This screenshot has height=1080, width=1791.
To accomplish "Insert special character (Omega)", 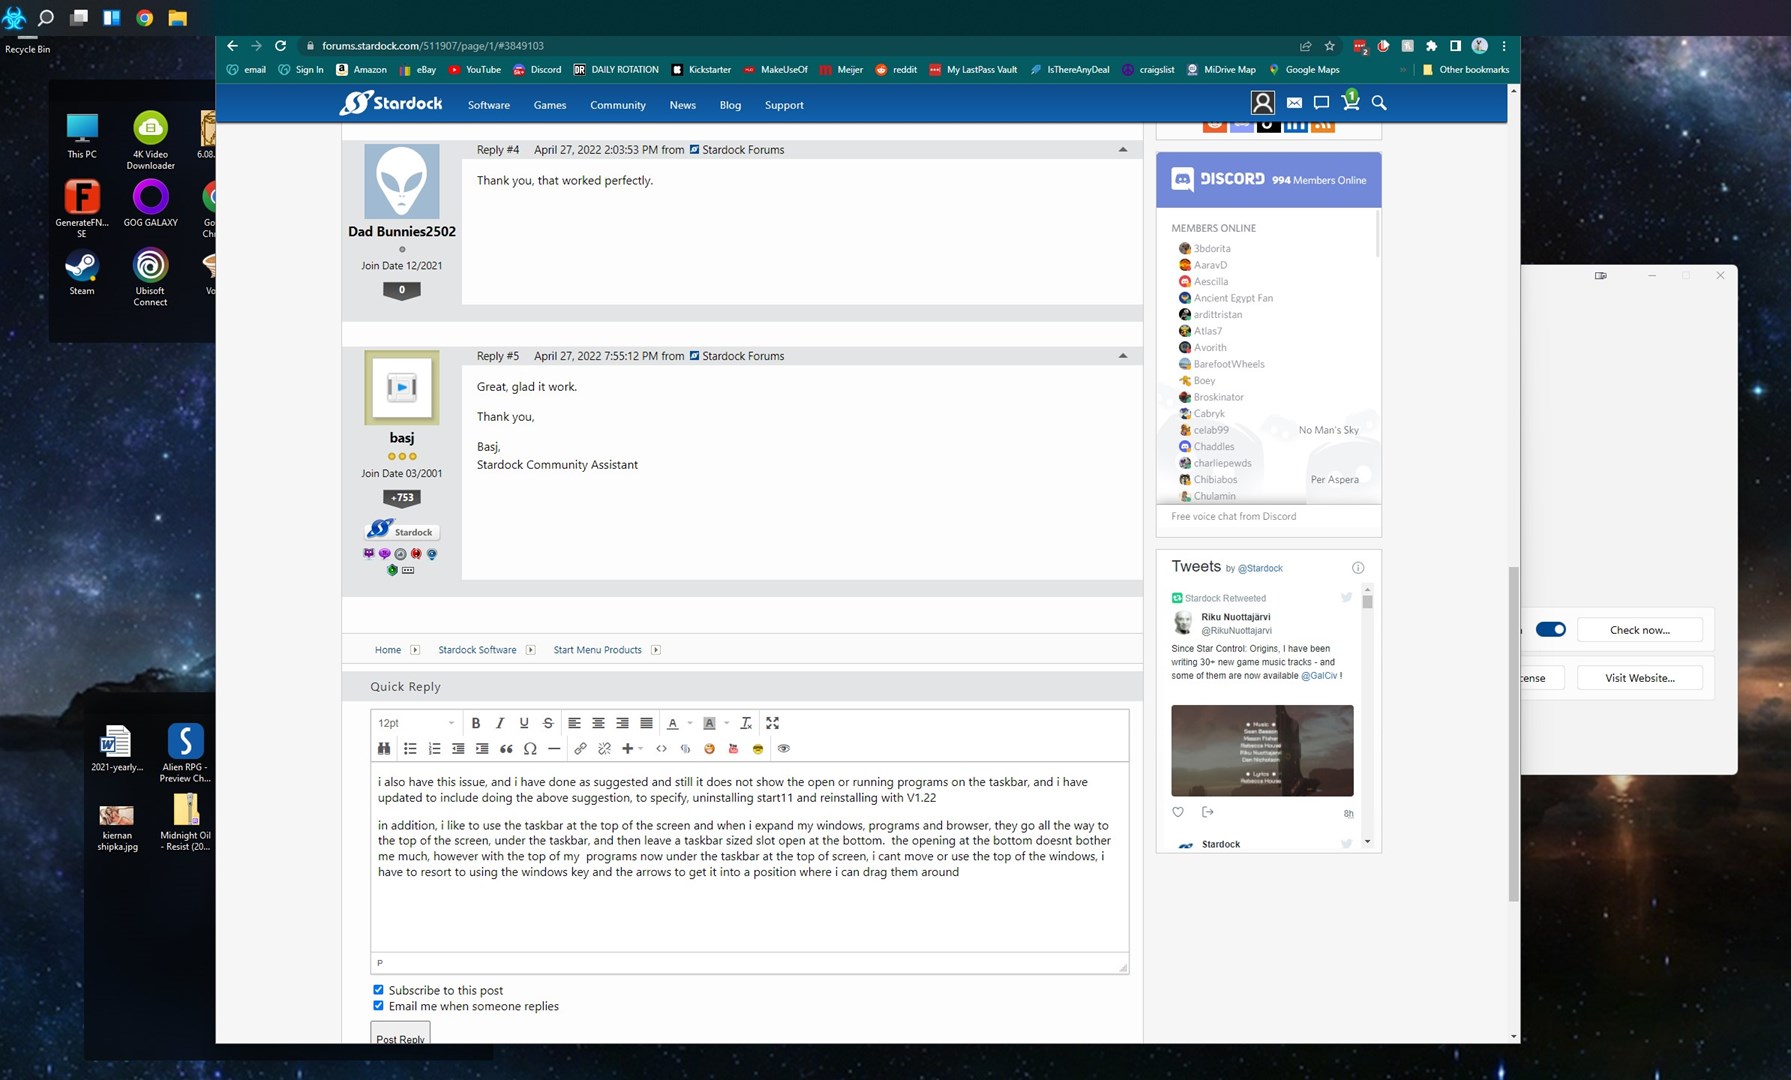I will coord(530,748).
